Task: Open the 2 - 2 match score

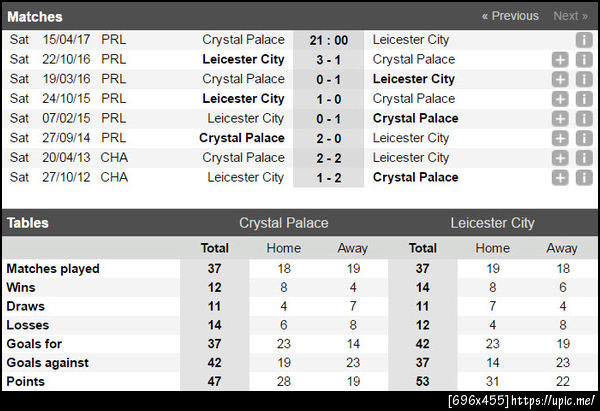Action: (328, 158)
